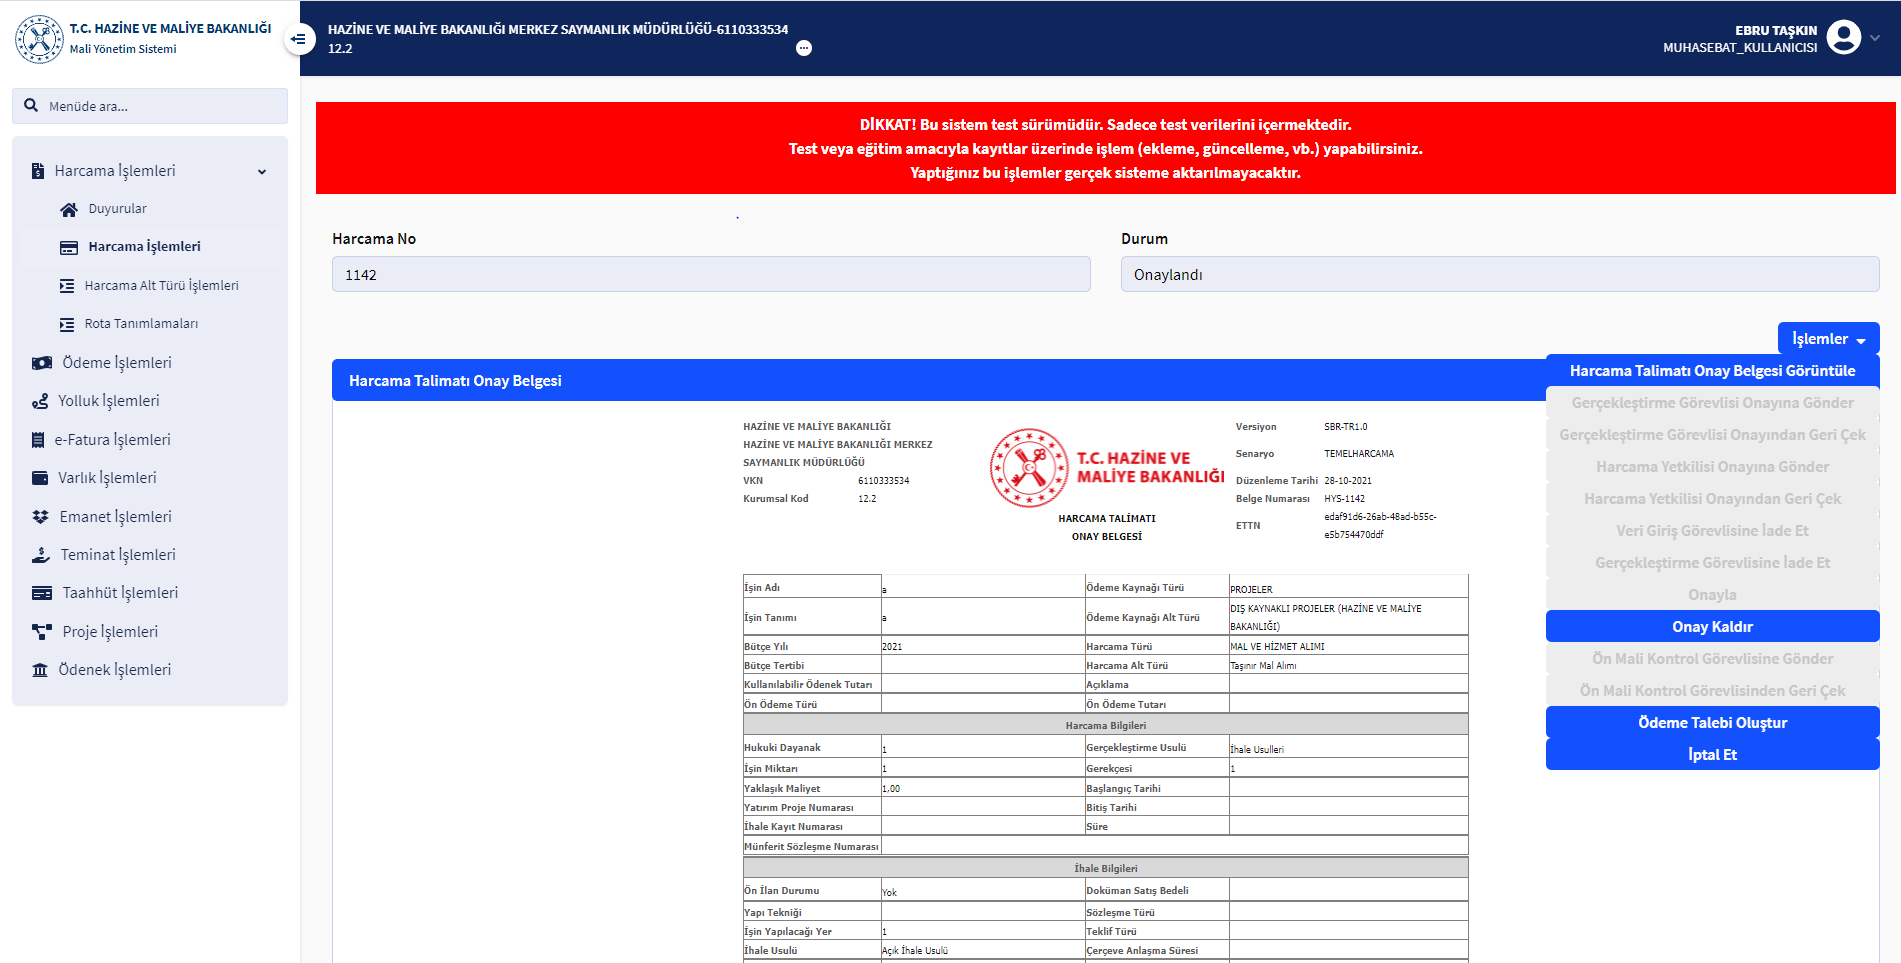Click the Ödenek İşlemleri bank icon
The width and height of the screenshot is (1901, 963).
tap(40, 670)
